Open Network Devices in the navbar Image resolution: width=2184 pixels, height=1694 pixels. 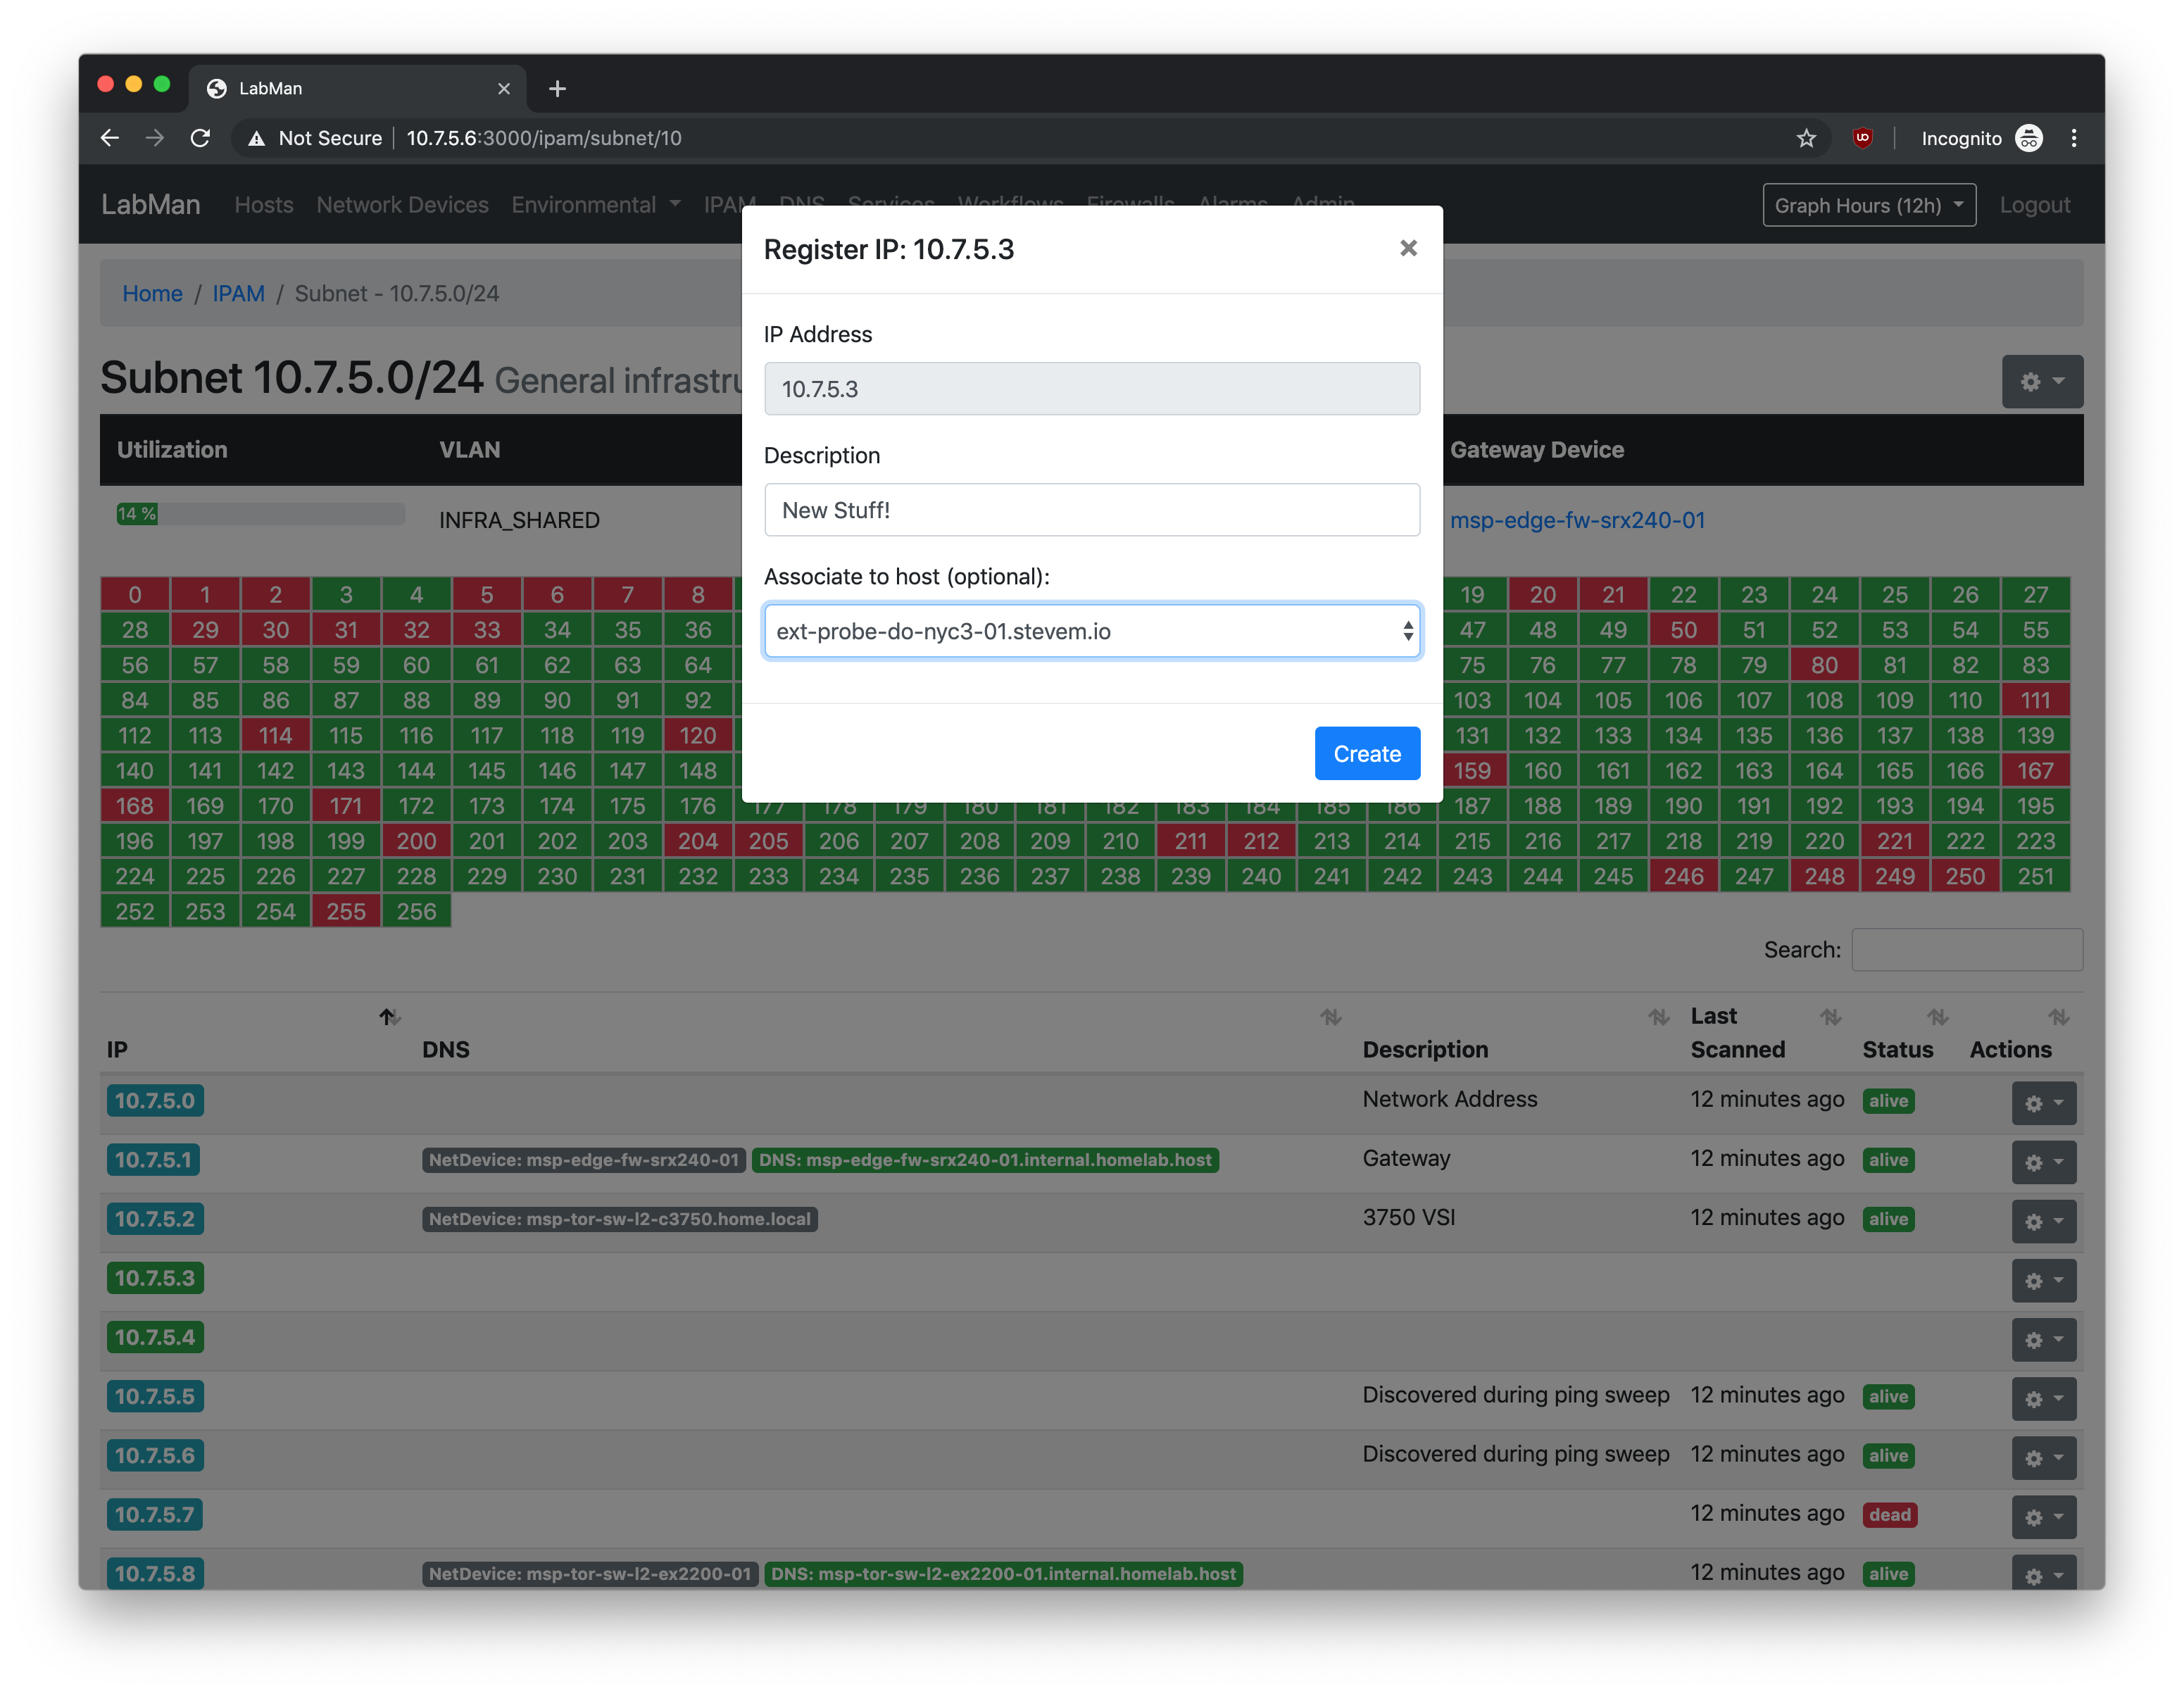402,205
